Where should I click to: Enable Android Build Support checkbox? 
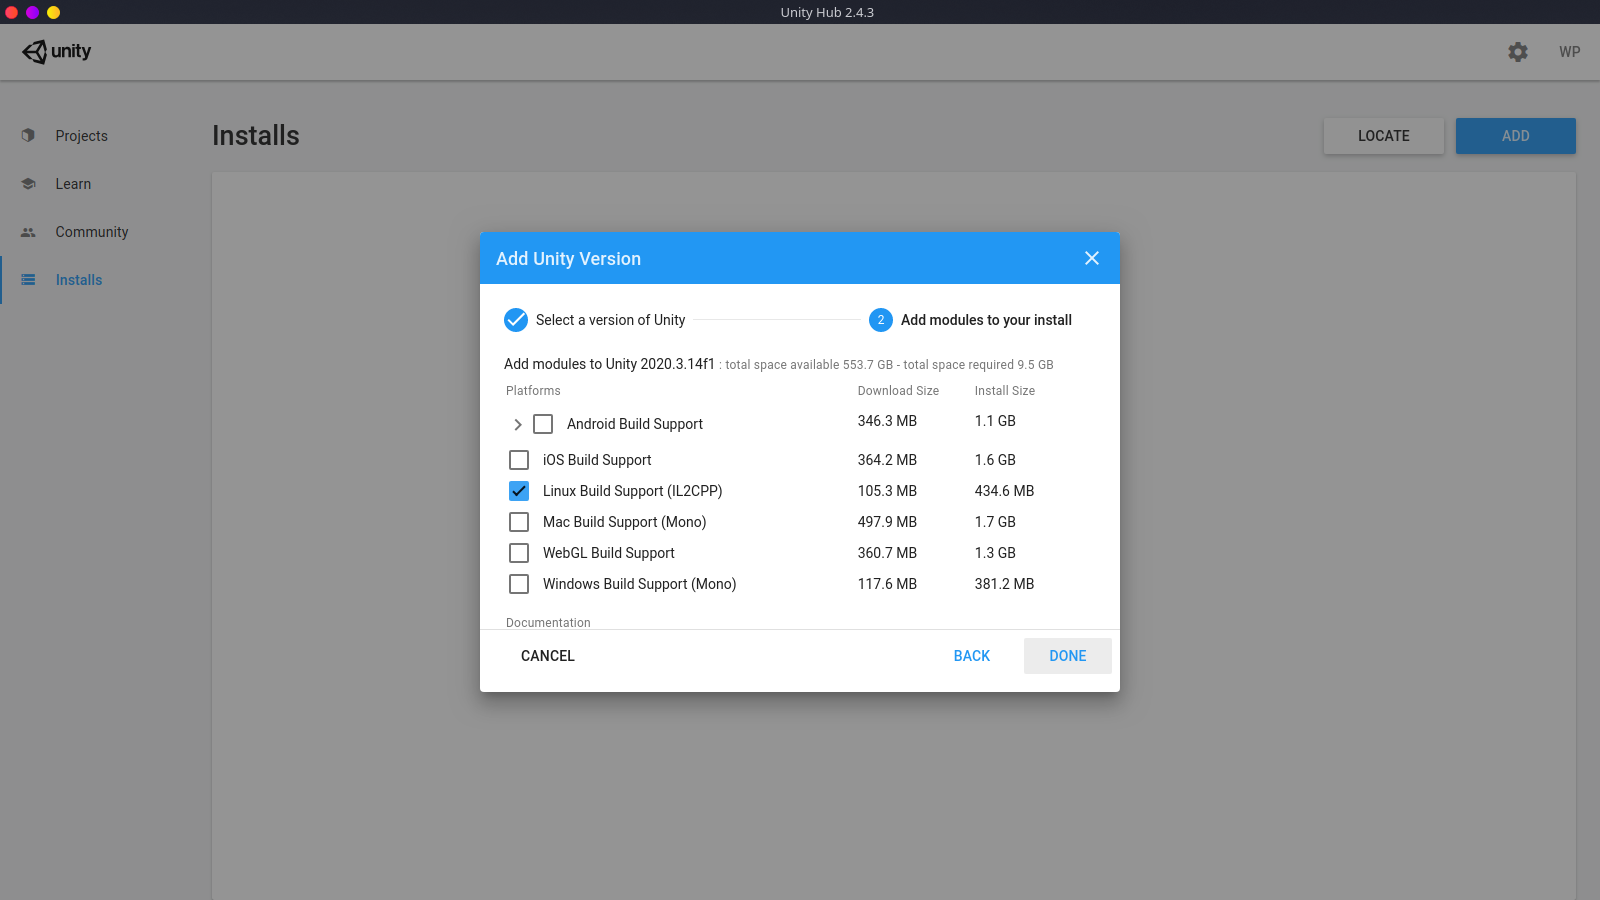pos(543,424)
